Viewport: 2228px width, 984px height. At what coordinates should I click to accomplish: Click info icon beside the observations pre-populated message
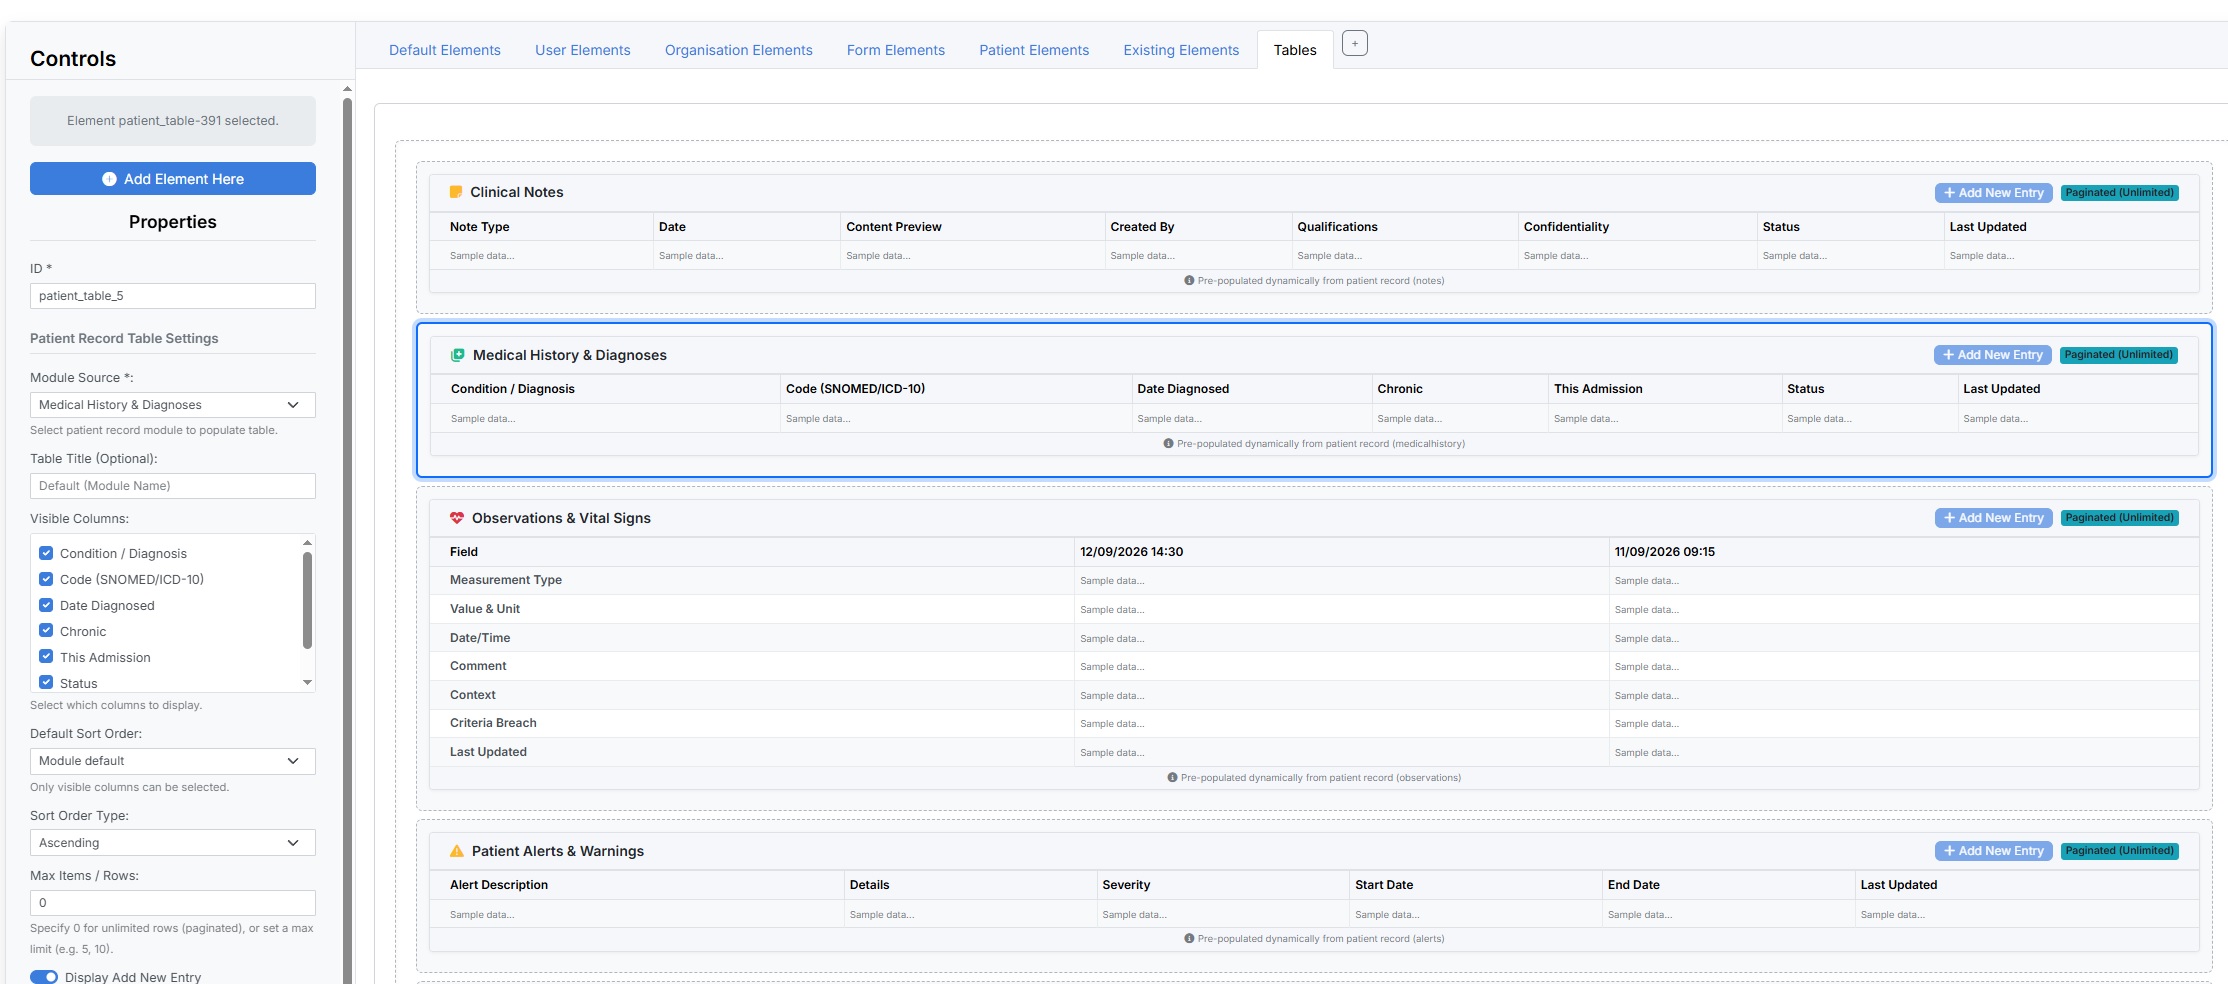pyautogui.click(x=1172, y=778)
